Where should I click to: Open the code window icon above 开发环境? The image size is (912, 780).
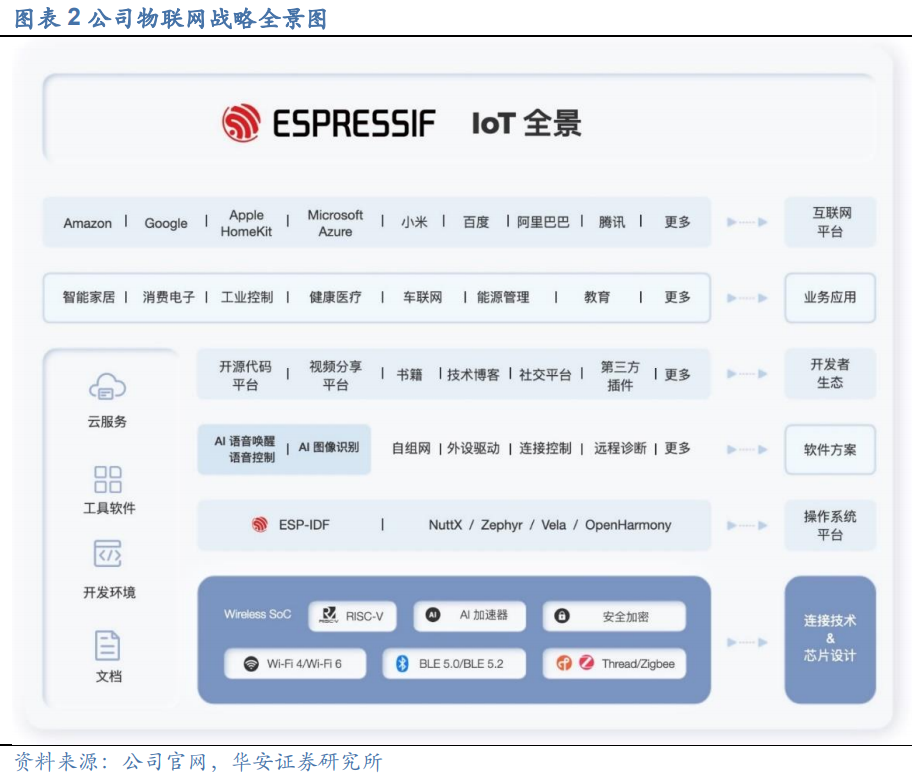pos(108,553)
